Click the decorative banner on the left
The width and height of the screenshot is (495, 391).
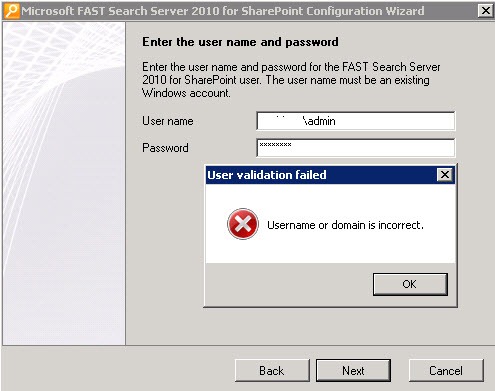64,183
